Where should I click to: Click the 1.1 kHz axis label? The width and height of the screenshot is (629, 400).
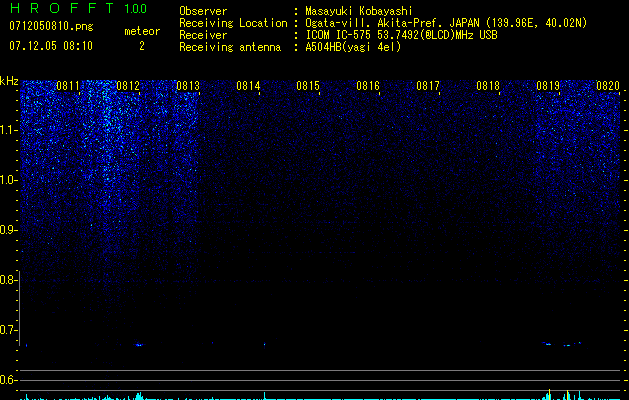tap(8, 130)
